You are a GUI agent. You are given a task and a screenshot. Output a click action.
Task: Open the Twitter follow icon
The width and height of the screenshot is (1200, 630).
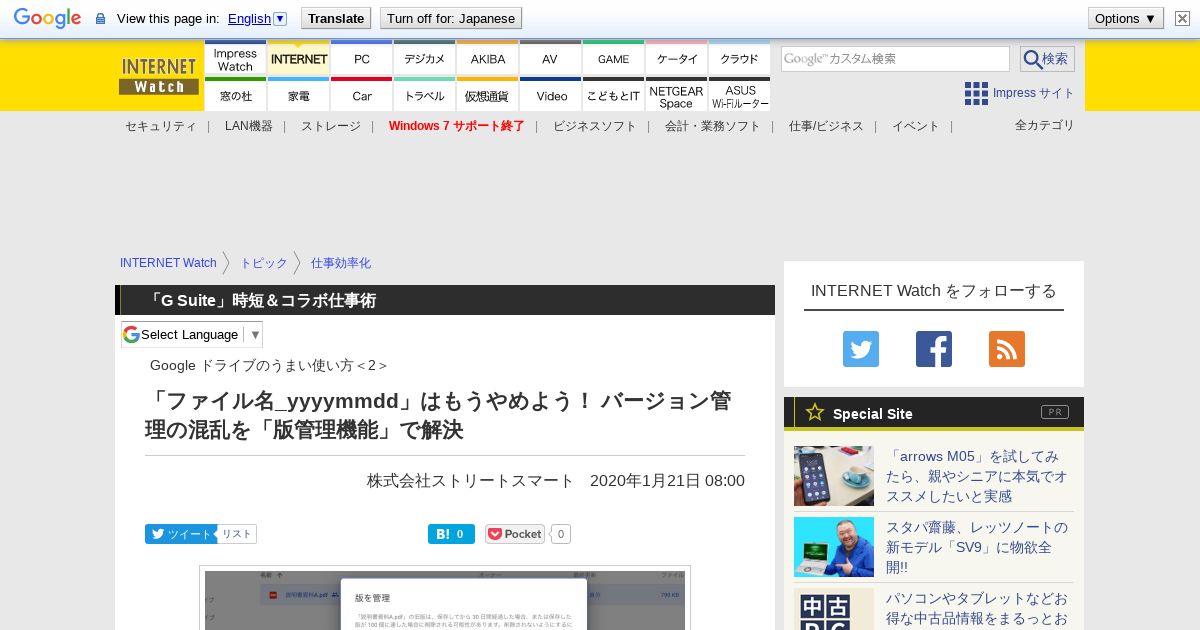861,349
